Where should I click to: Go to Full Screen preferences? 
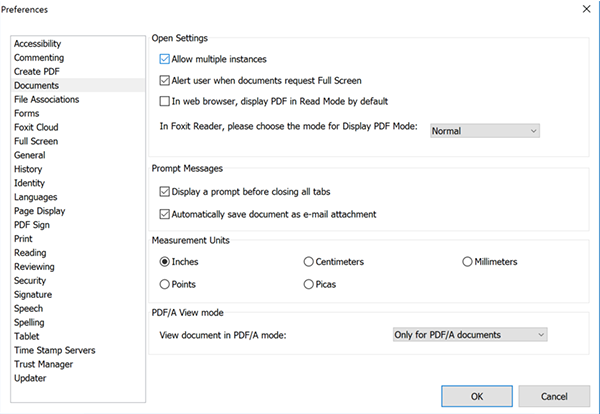[x=78, y=141]
